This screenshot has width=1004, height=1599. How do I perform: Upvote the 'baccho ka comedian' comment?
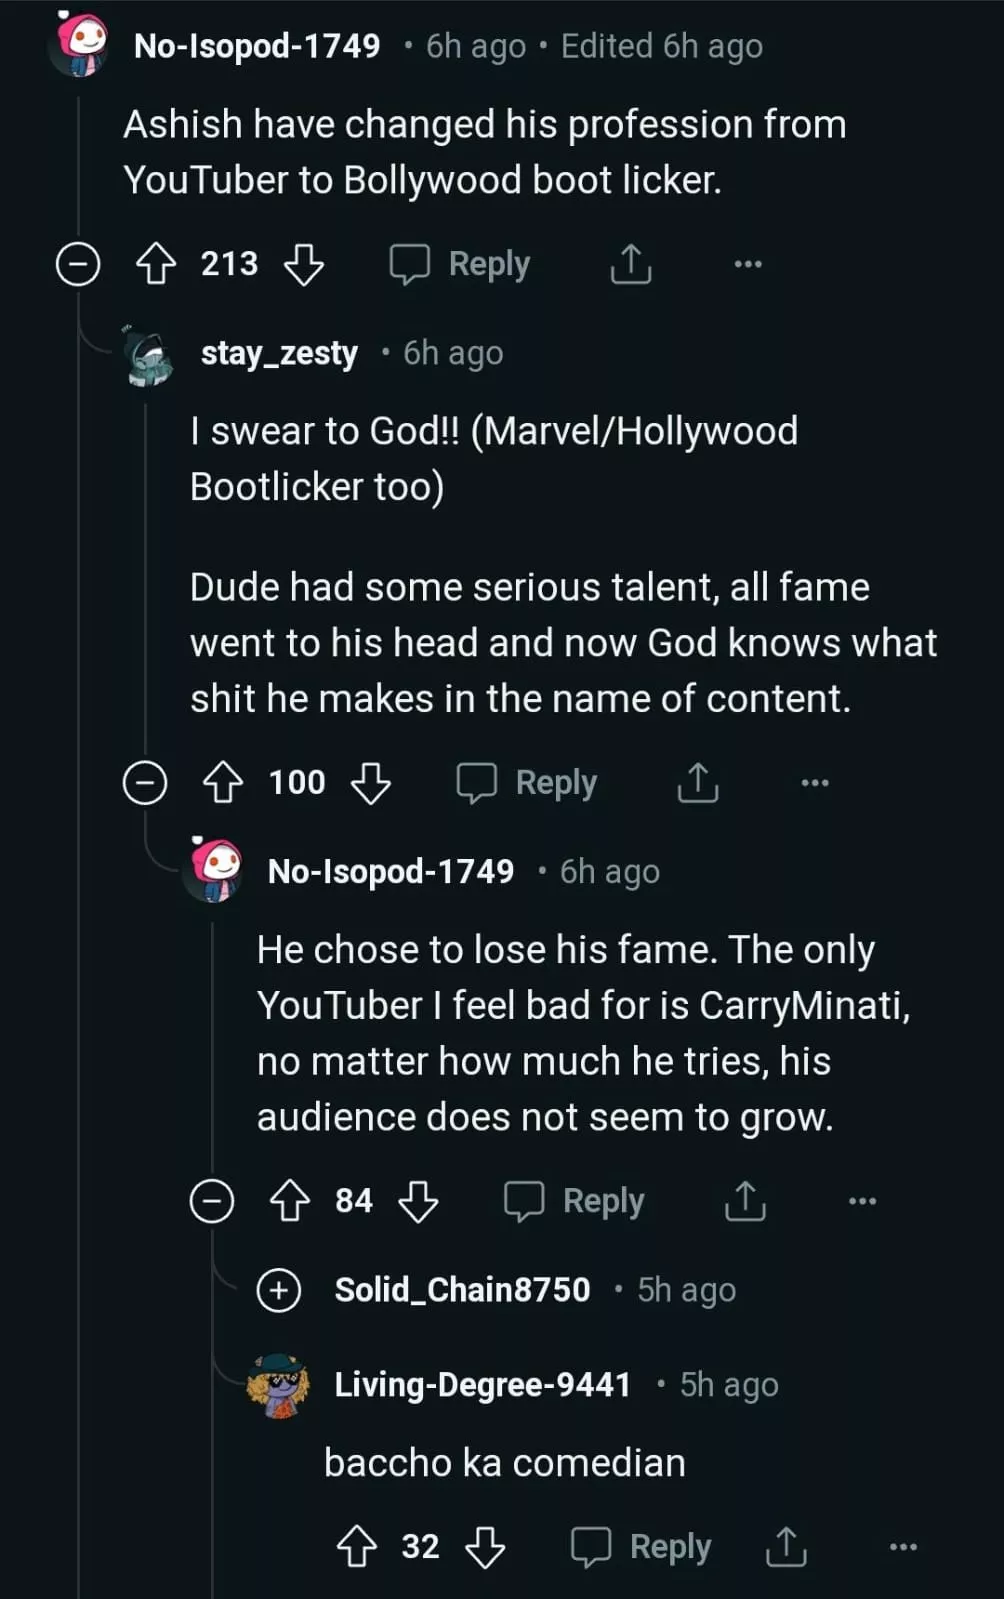point(356,1547)
